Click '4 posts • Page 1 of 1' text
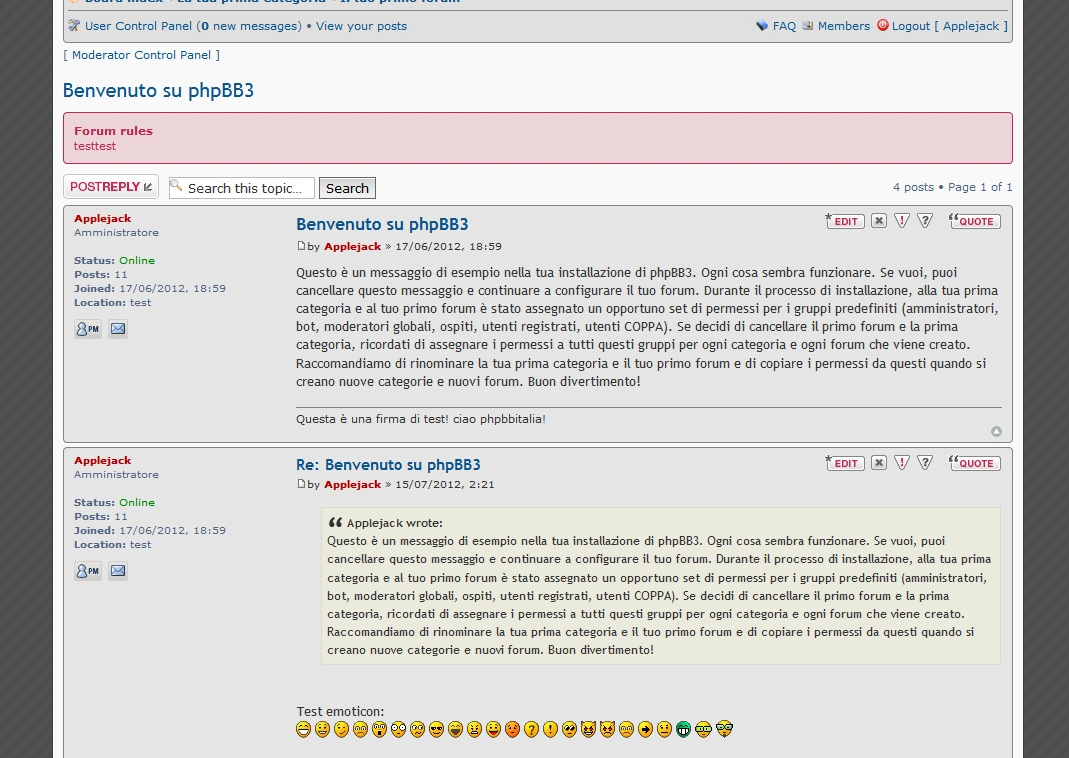Screen dimensions: 1069x758 click(952, 187)
